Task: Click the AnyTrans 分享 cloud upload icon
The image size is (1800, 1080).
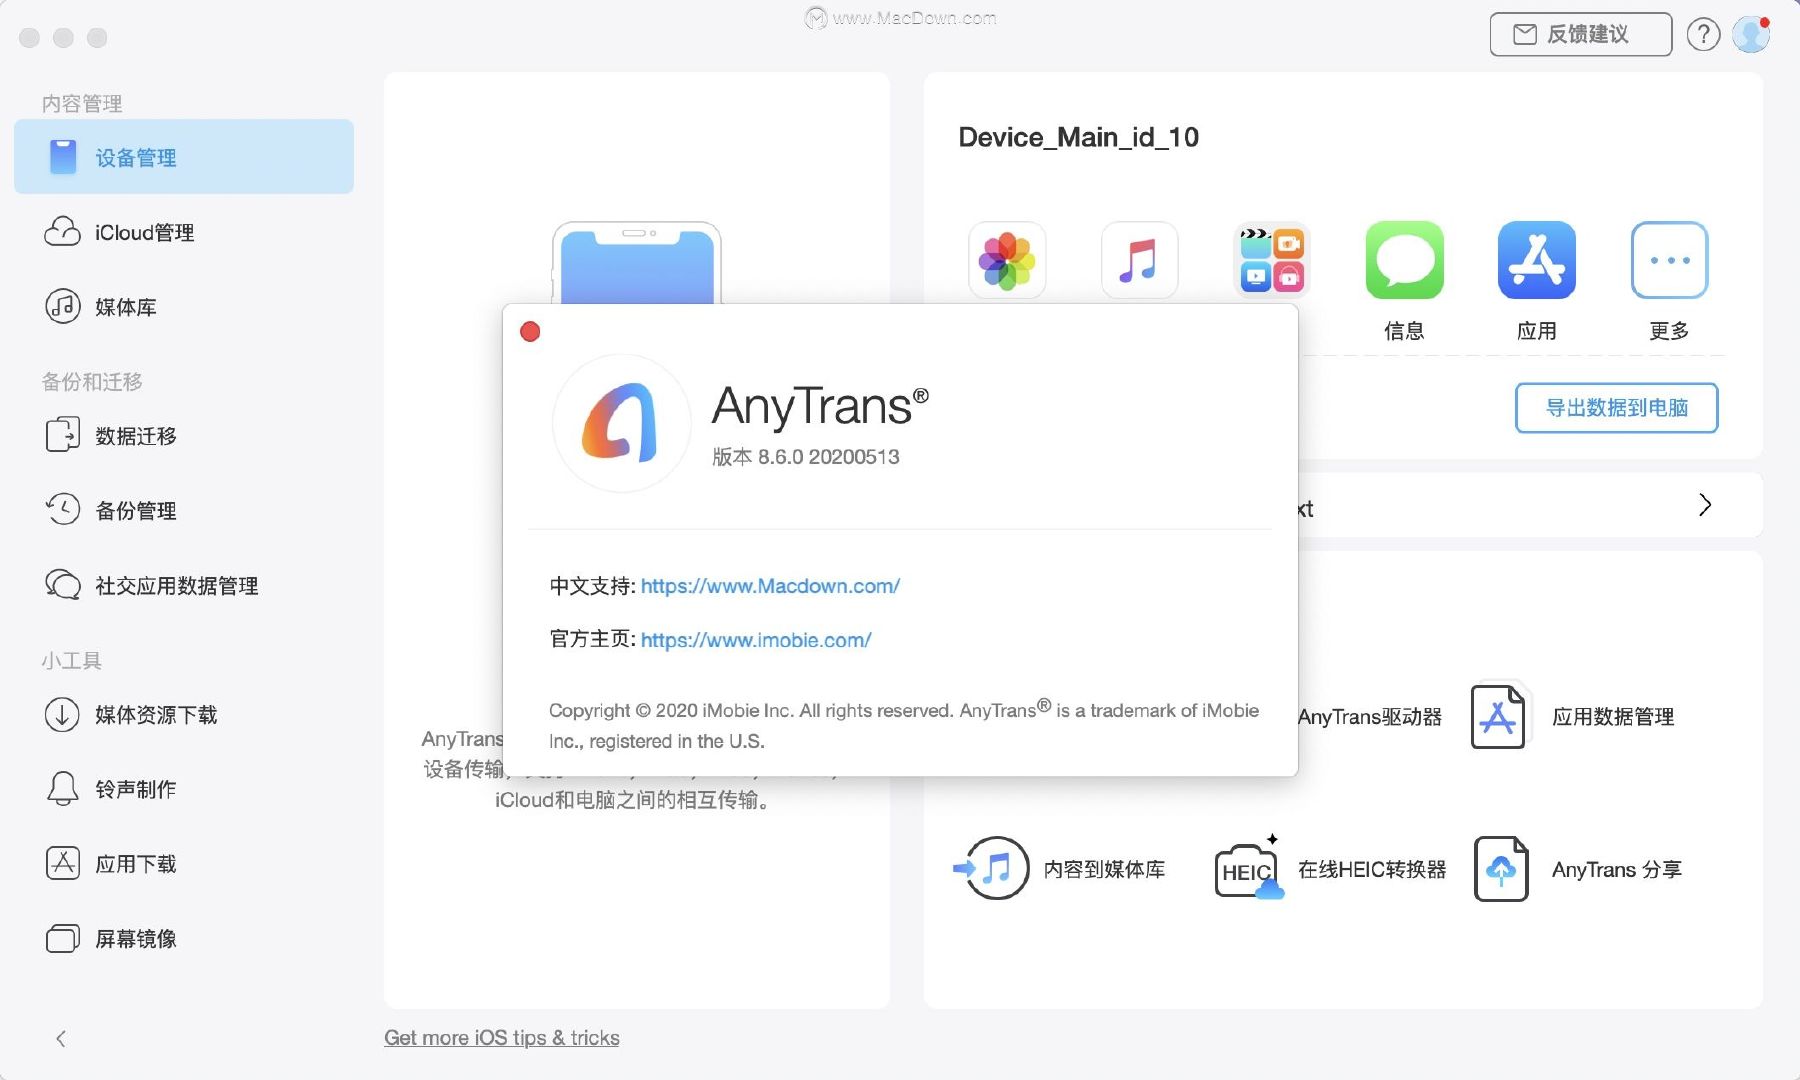Action: [1501, 868]
